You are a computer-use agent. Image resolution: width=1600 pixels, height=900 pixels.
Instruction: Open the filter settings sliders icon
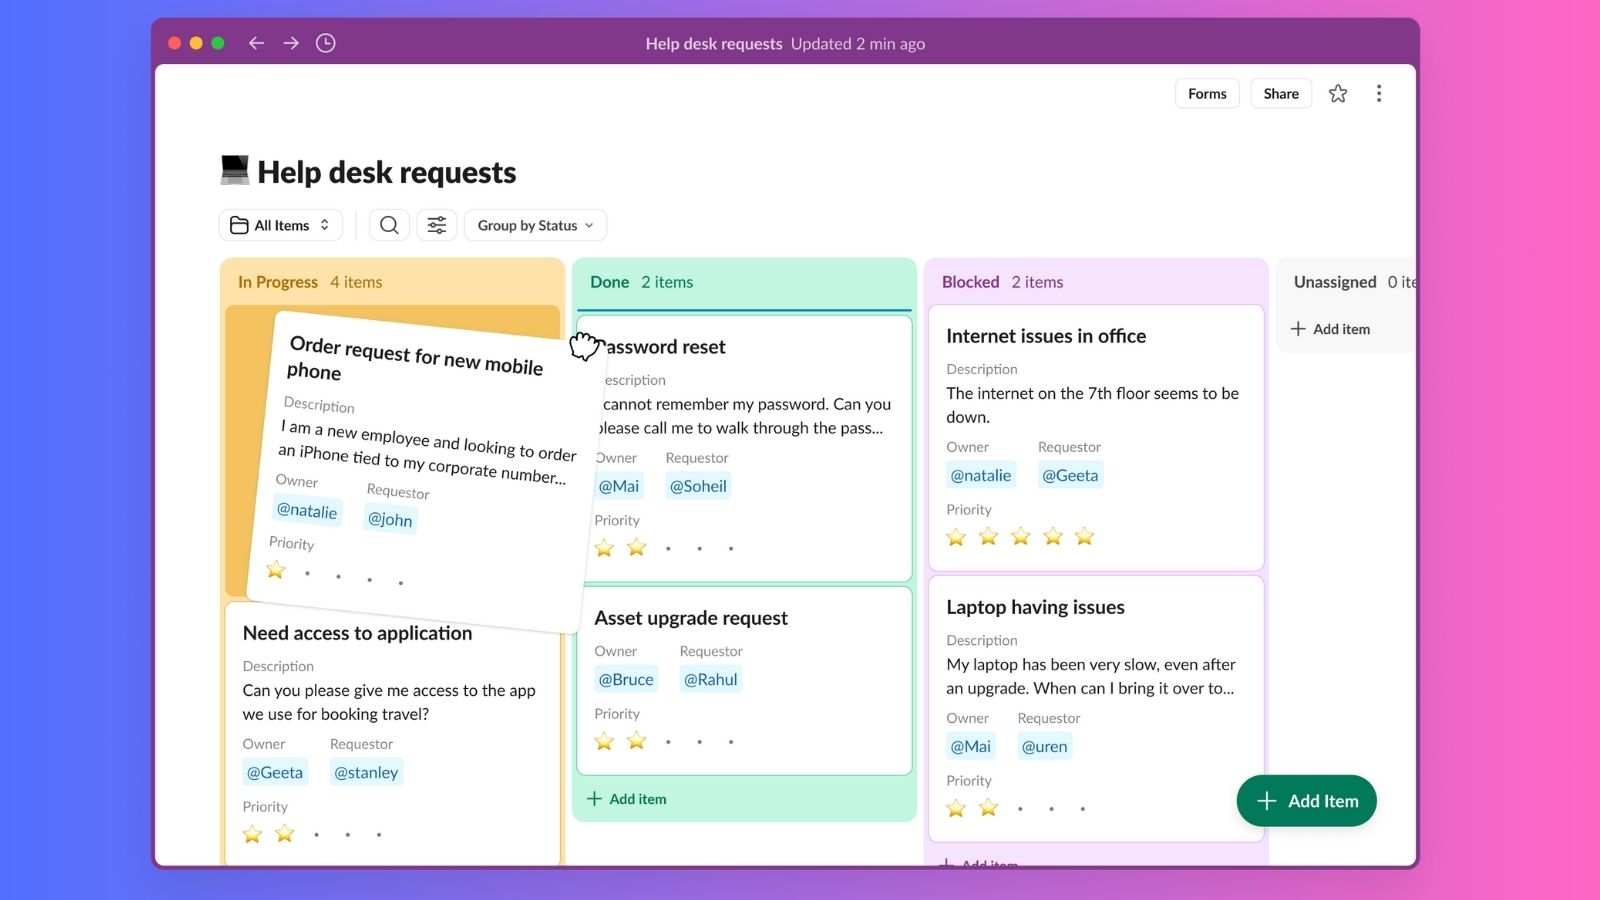(x=437, y=225)
